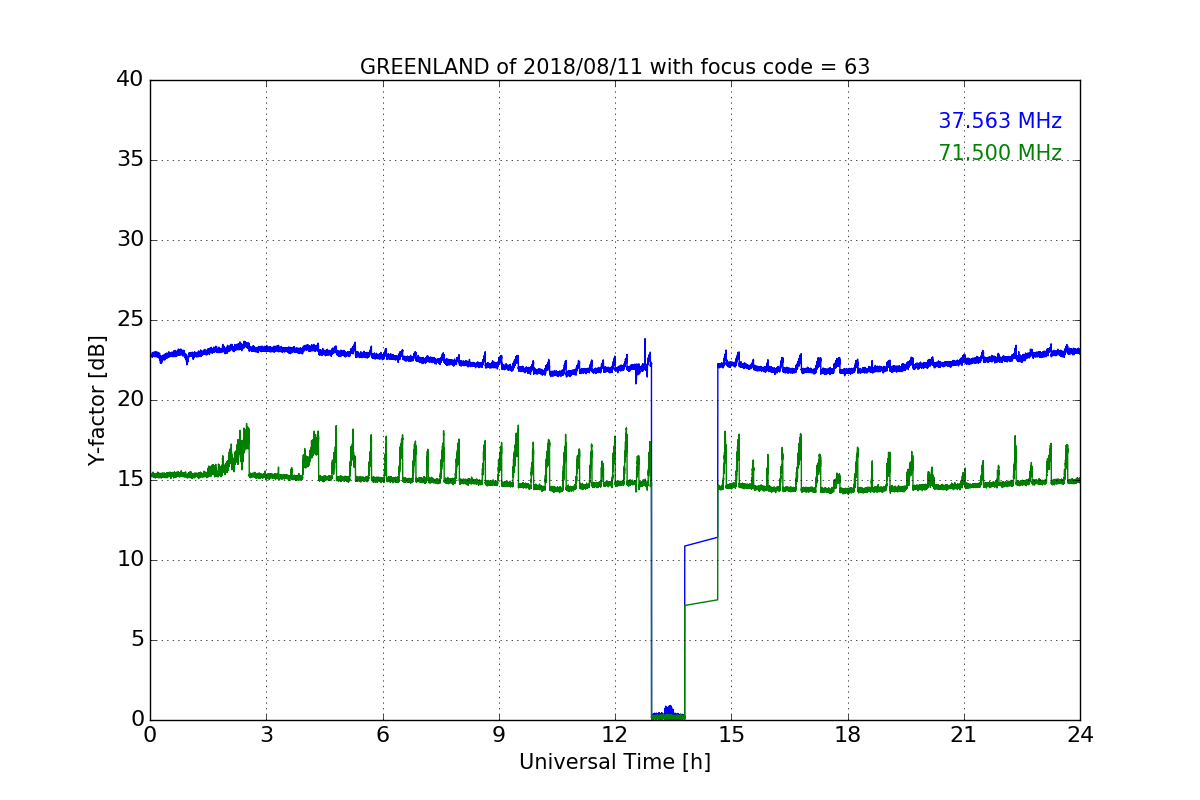Click the plot title mentioning GREENLAND

[x=615, y=67]
